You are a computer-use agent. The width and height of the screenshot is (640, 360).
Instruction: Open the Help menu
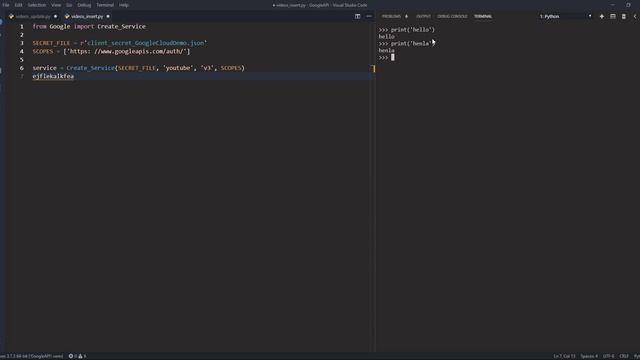point(124,5)
